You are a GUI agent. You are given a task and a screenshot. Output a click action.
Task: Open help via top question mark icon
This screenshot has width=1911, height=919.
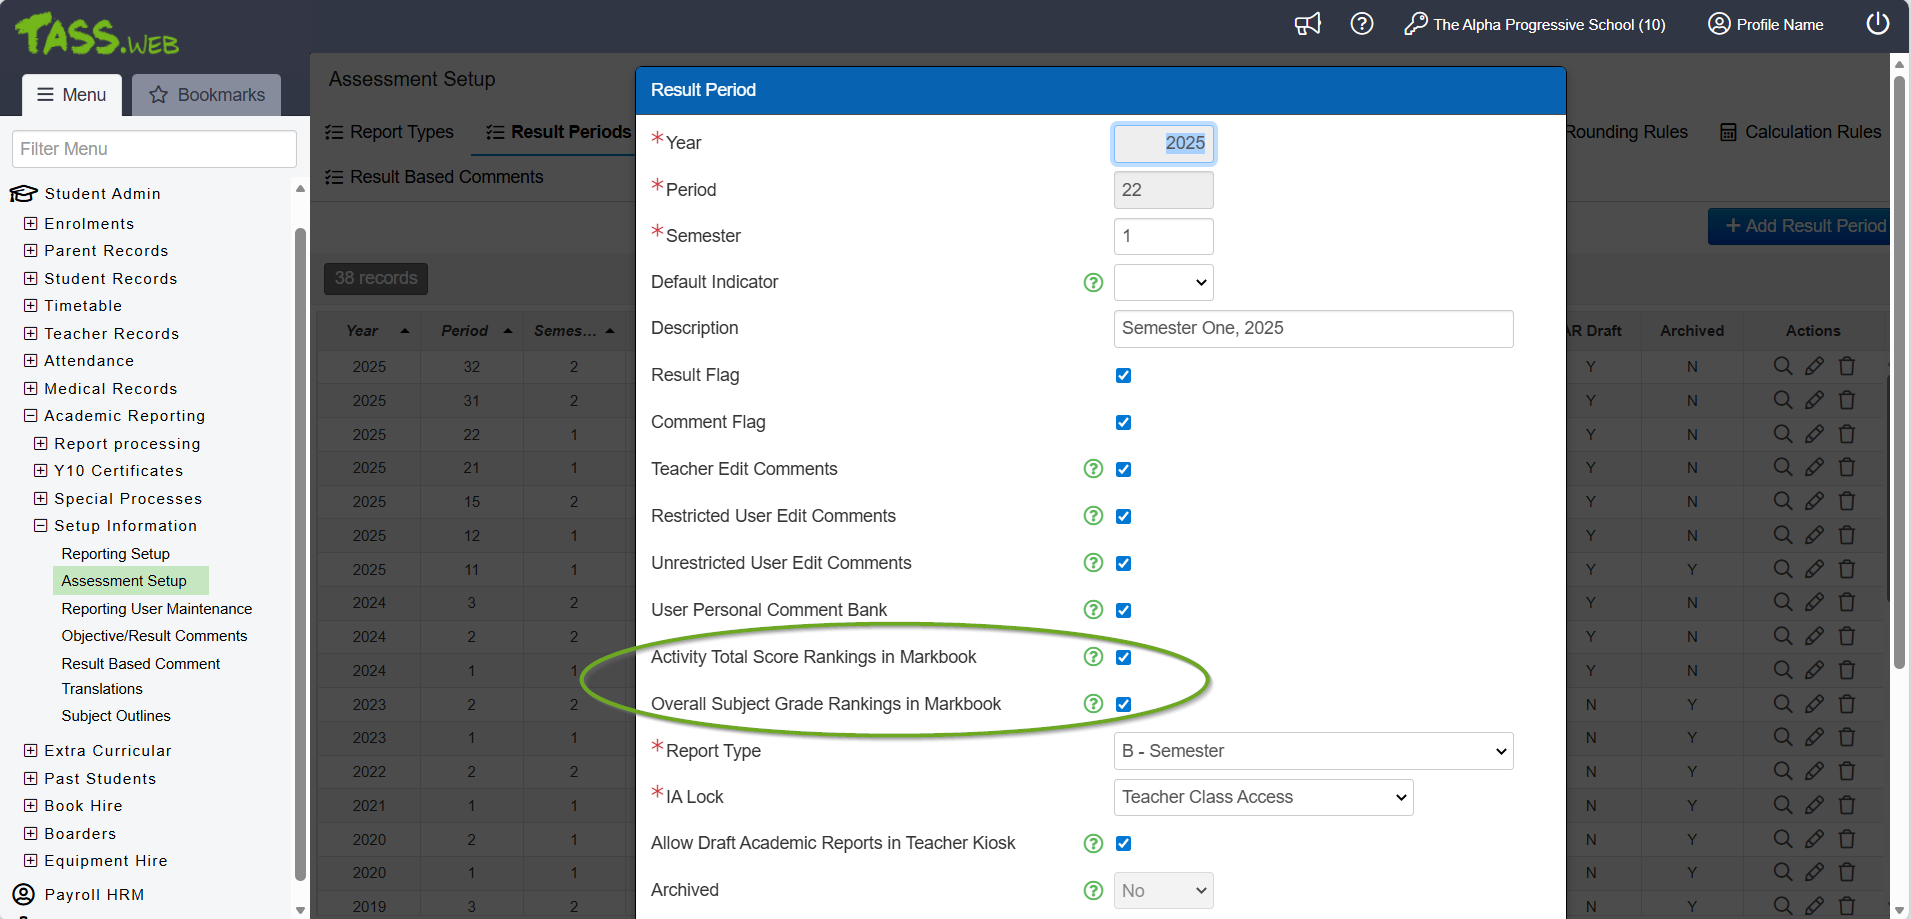[x=1361, y=24]
